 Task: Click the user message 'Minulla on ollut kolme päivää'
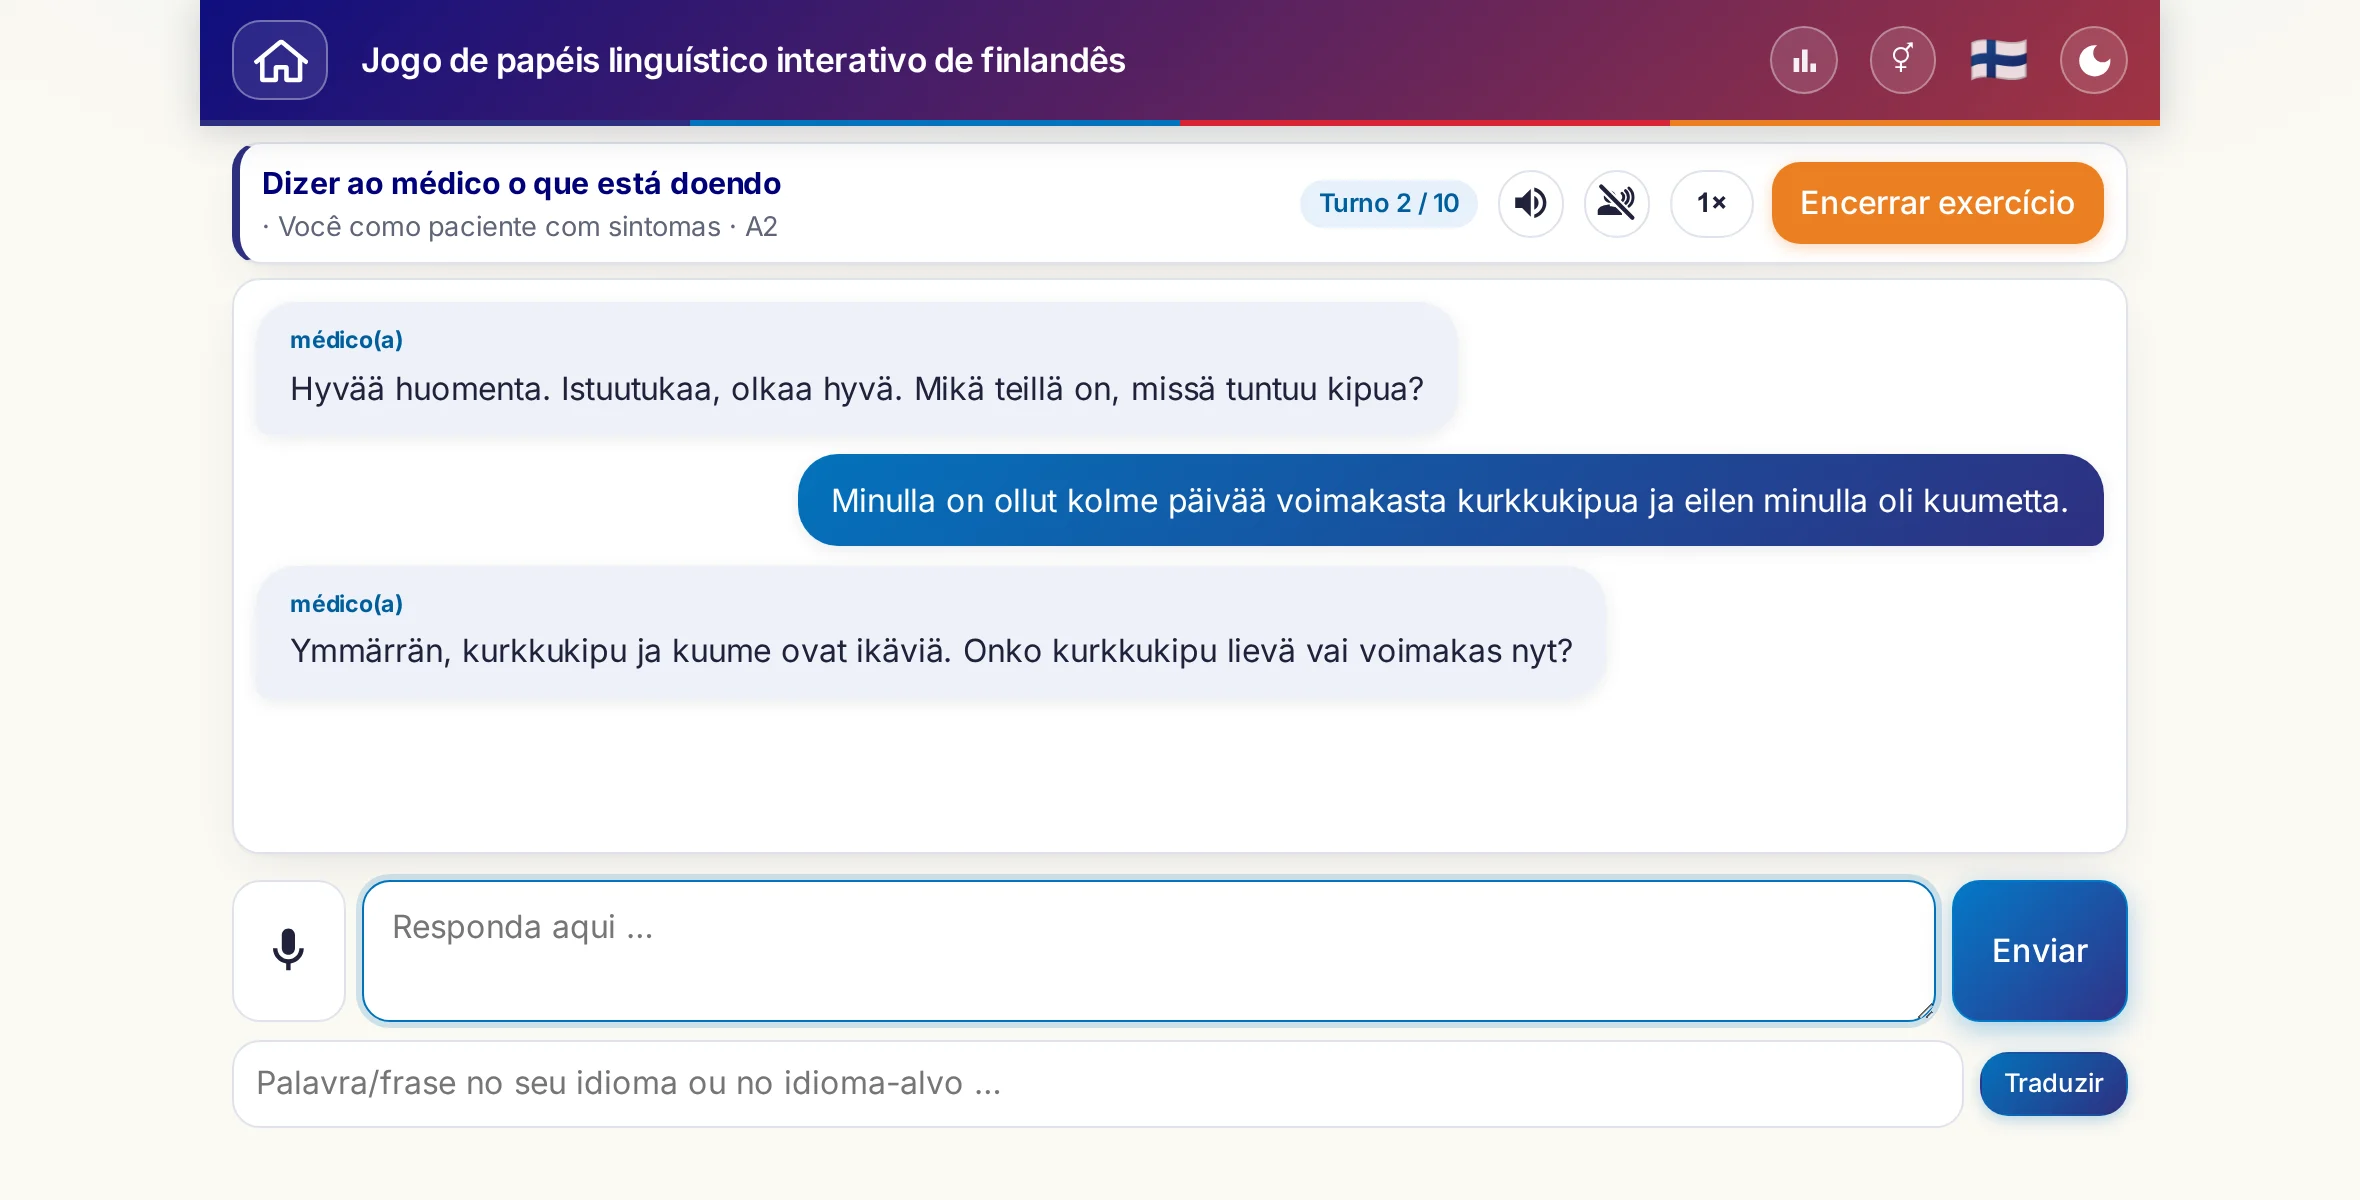point(1450,500)
